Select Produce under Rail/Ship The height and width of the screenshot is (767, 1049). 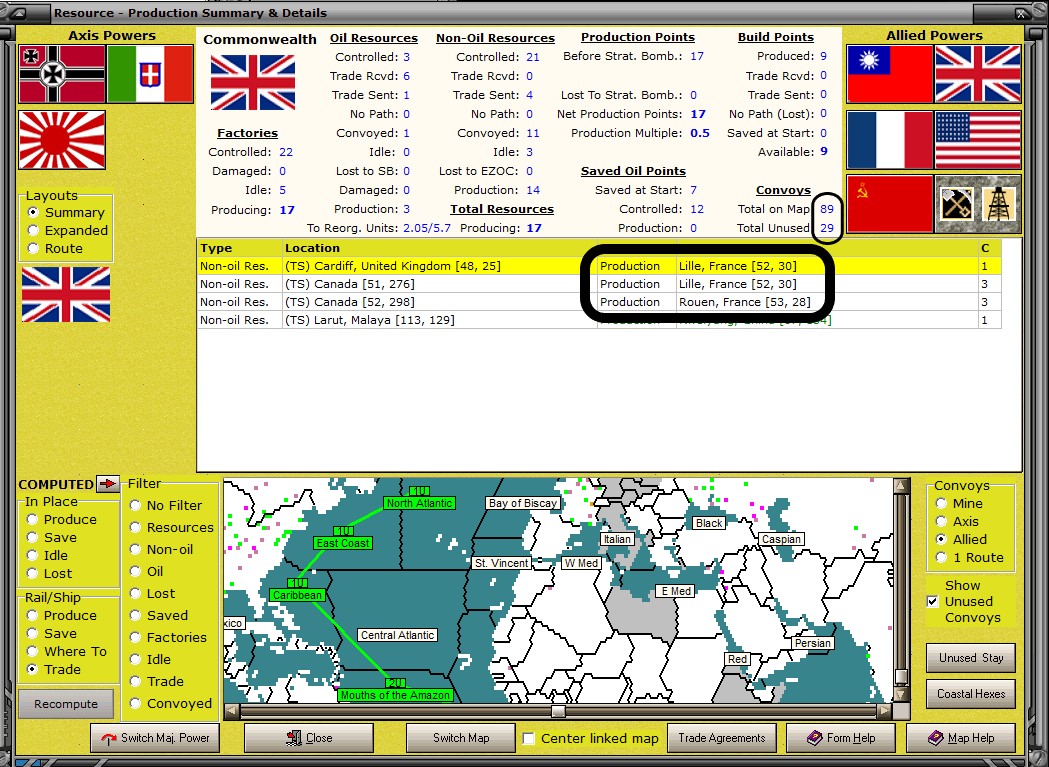tap(62, 615)
